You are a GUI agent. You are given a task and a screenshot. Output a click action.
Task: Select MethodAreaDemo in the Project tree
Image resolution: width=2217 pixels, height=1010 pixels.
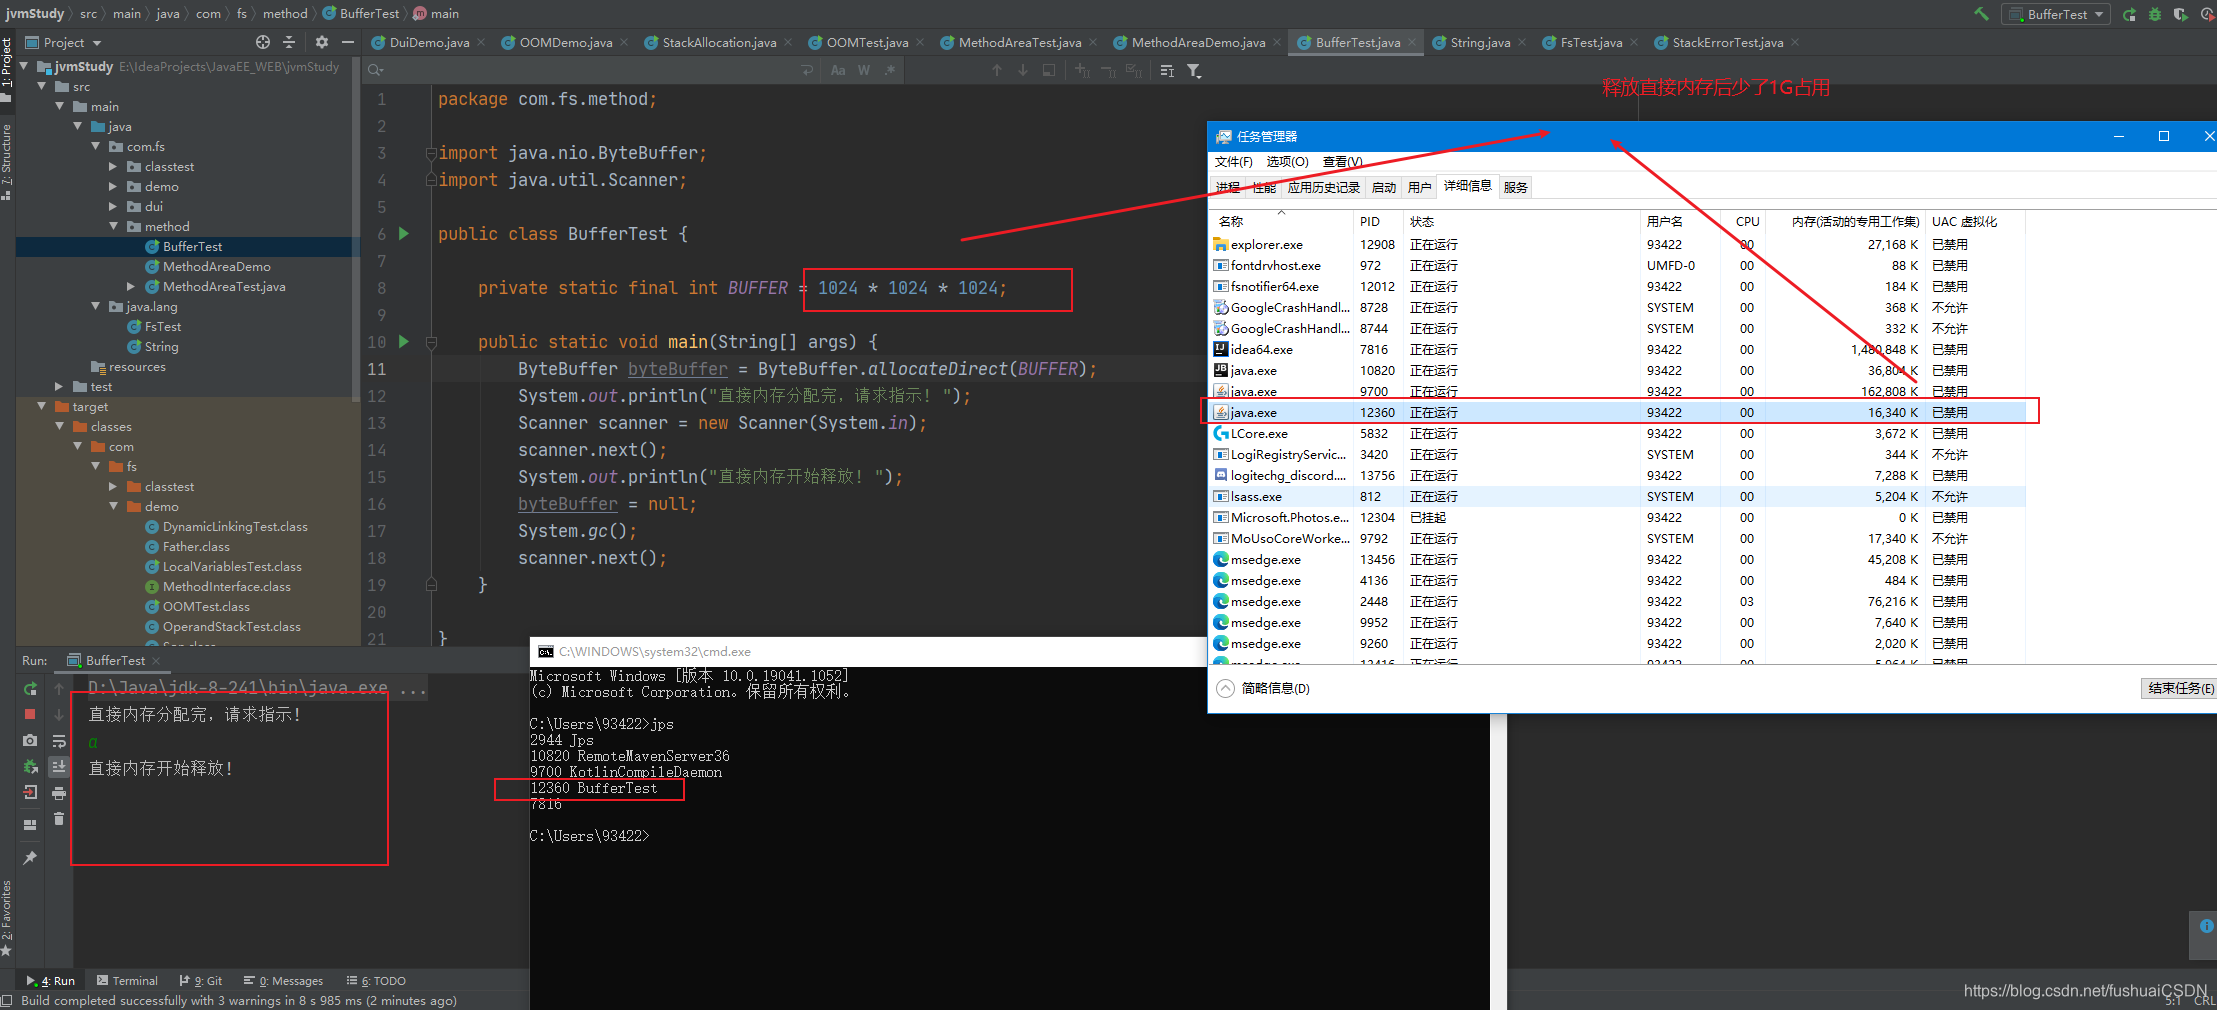click(x=216, y=266)
